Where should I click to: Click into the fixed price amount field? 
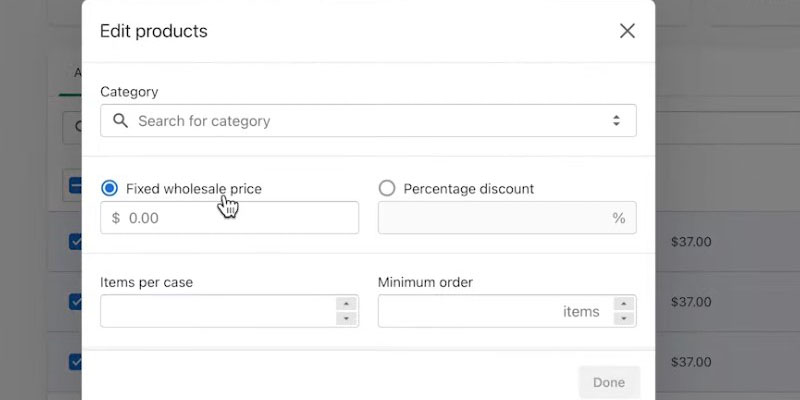[240, 218]
